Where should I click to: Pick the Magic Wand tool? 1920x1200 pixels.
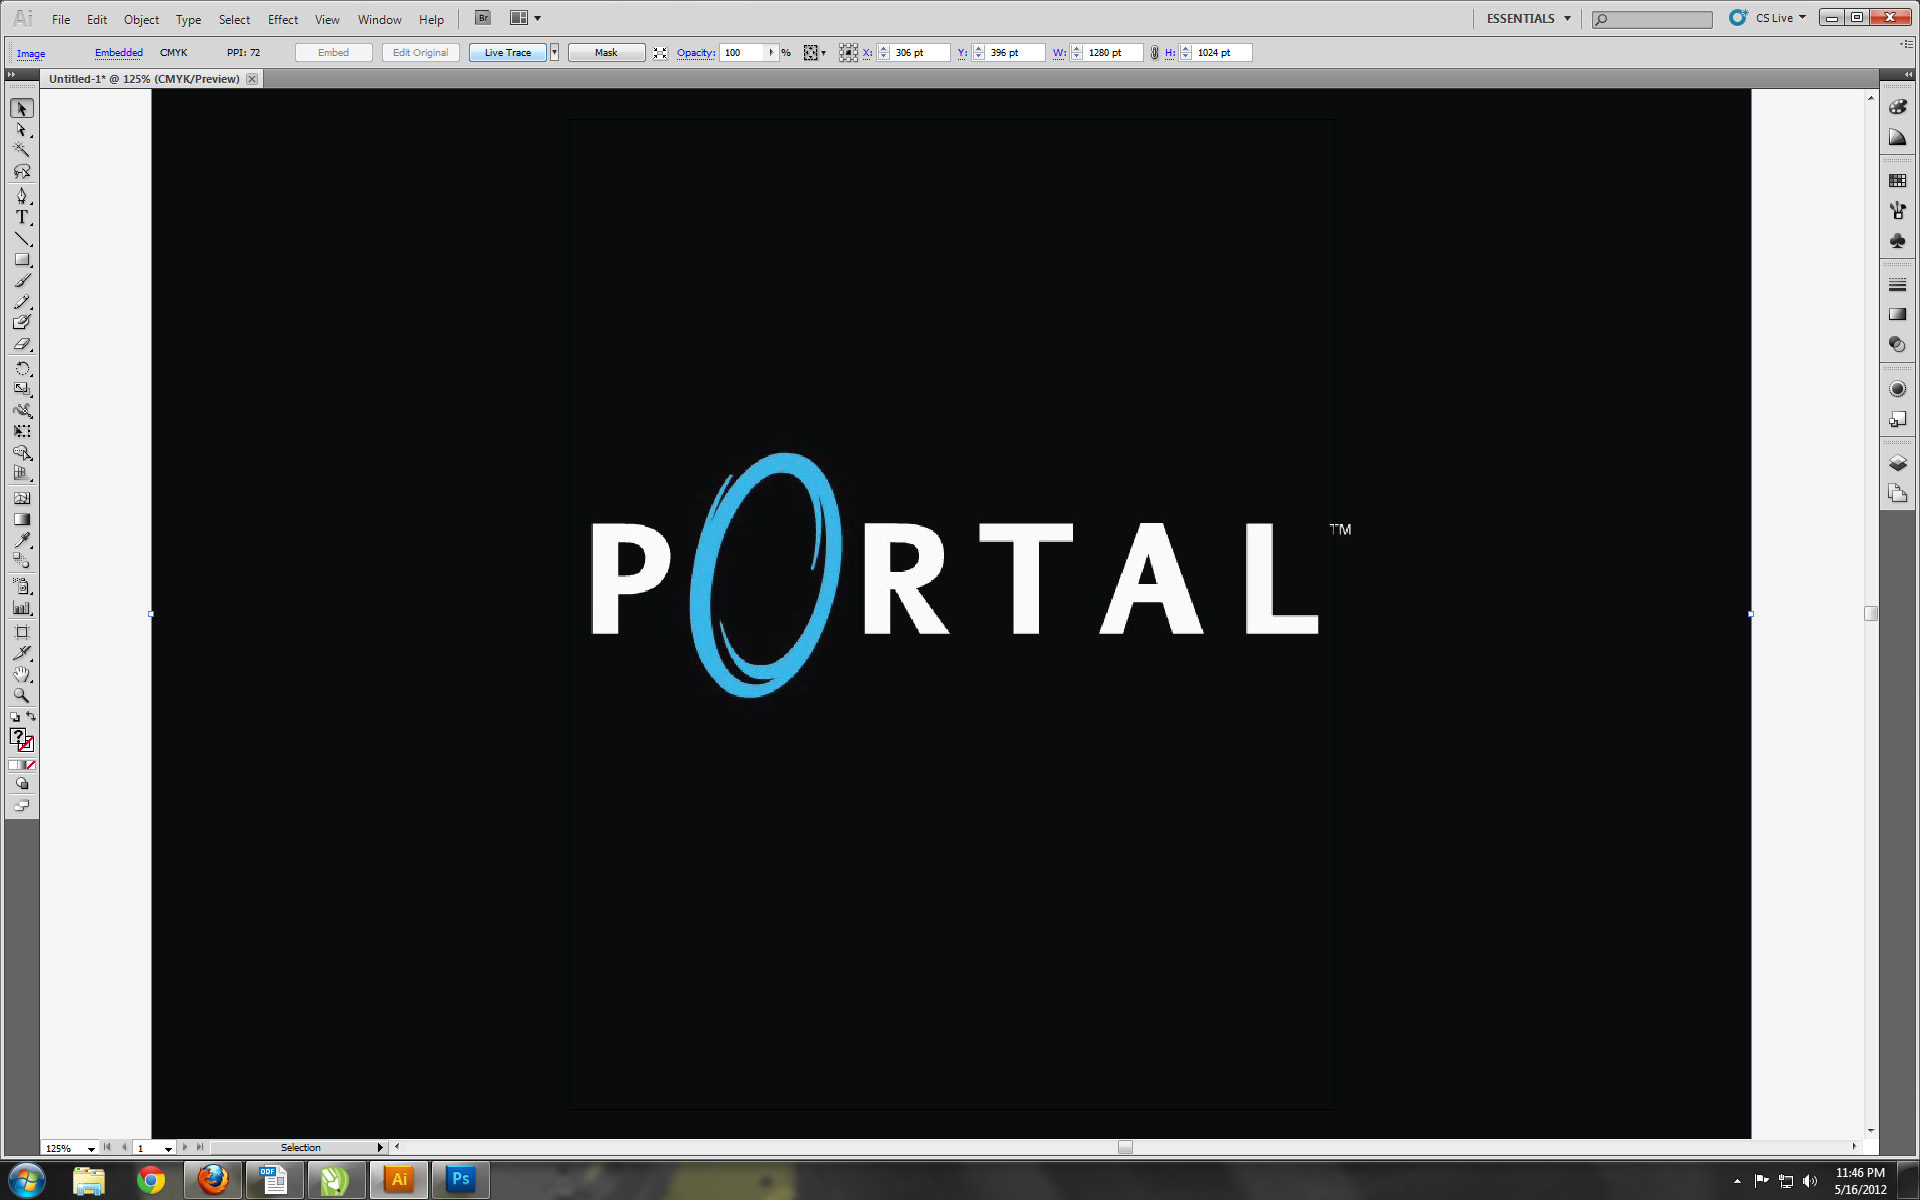tap(22, 150)
